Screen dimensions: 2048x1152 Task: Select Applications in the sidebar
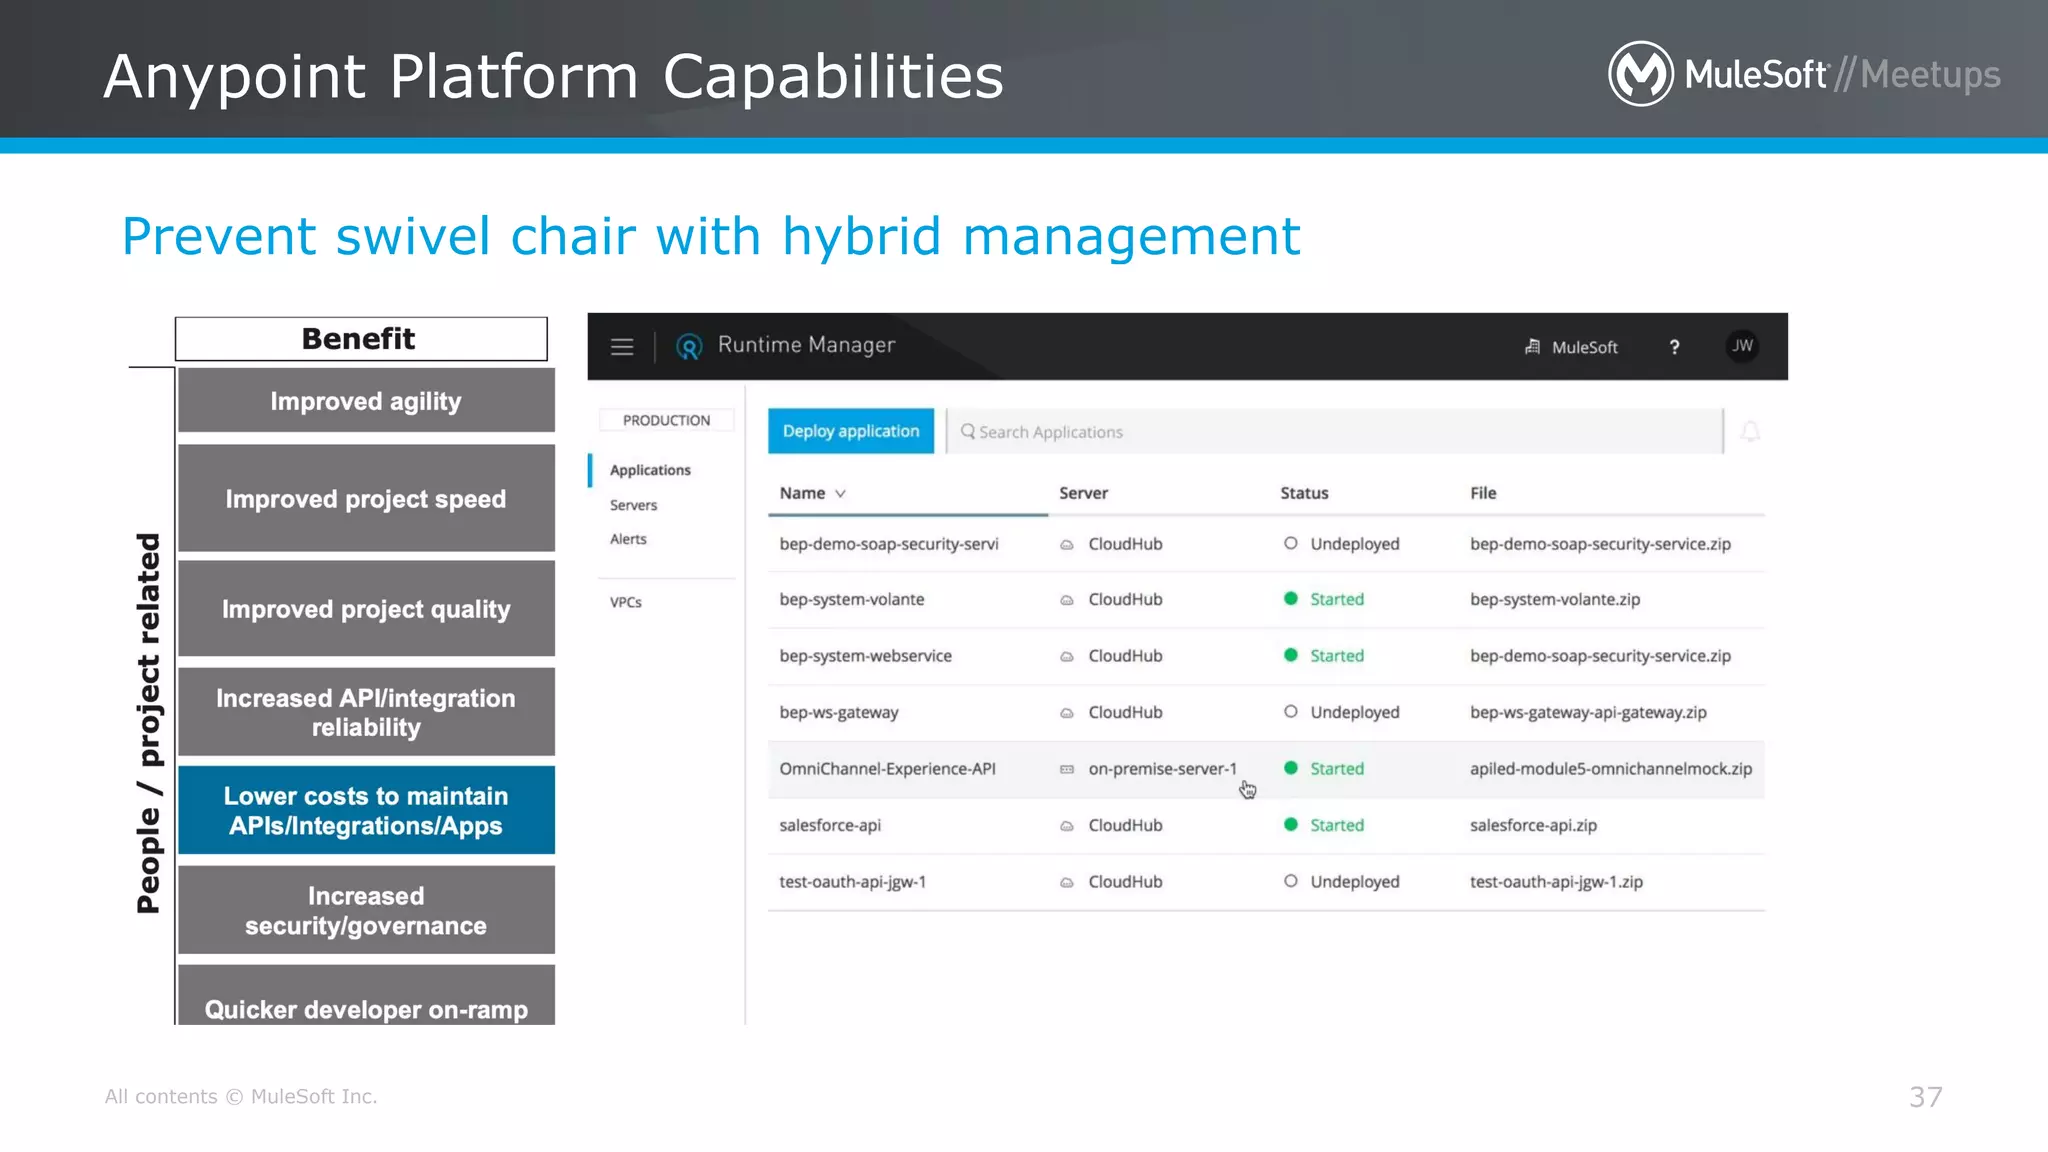click(x=650, y=470)
